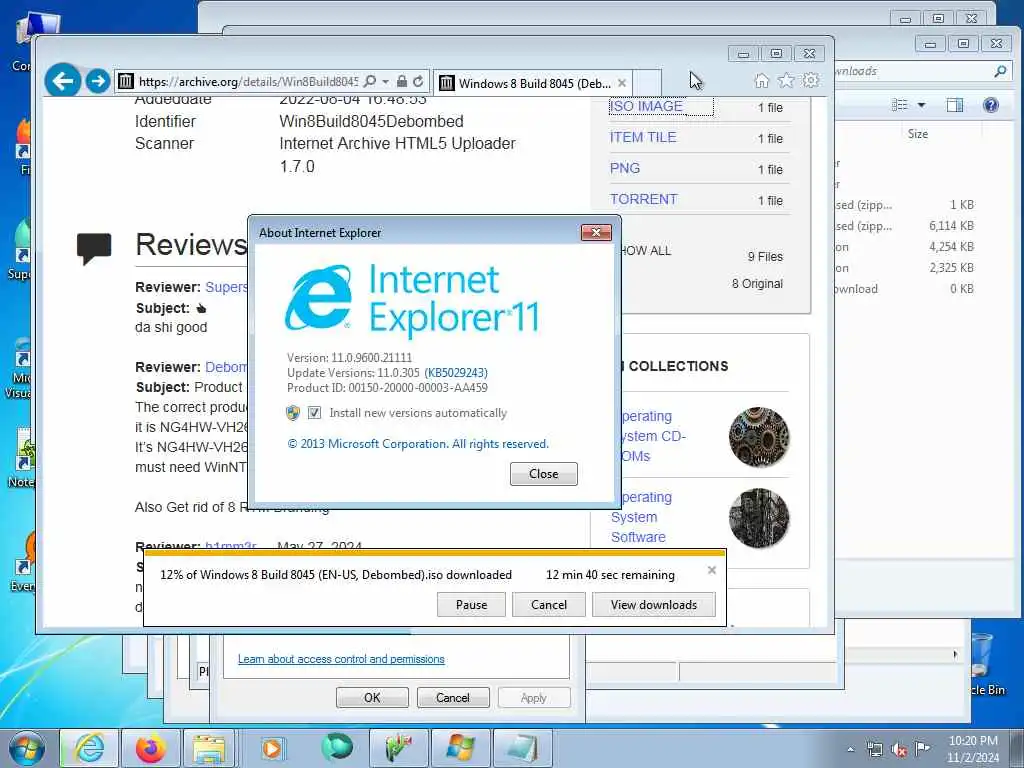Image resolution: width=1024 pixels, height=768 pixels.
Task: Open a new tab with the blank tab button
Action: pyautogui.click(x=647, y=83)
